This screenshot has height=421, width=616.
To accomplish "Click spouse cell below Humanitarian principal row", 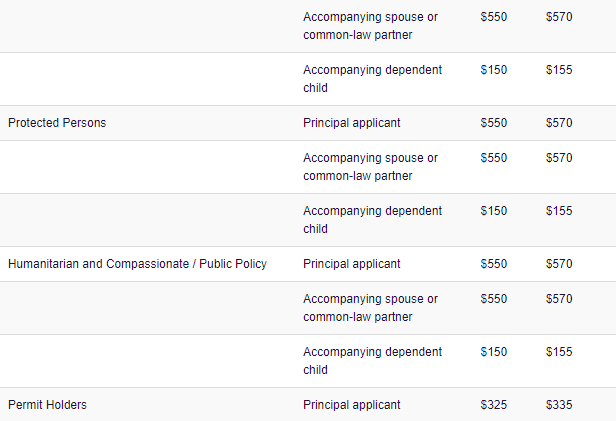I will pyautogui.click(x=370, y=308).
